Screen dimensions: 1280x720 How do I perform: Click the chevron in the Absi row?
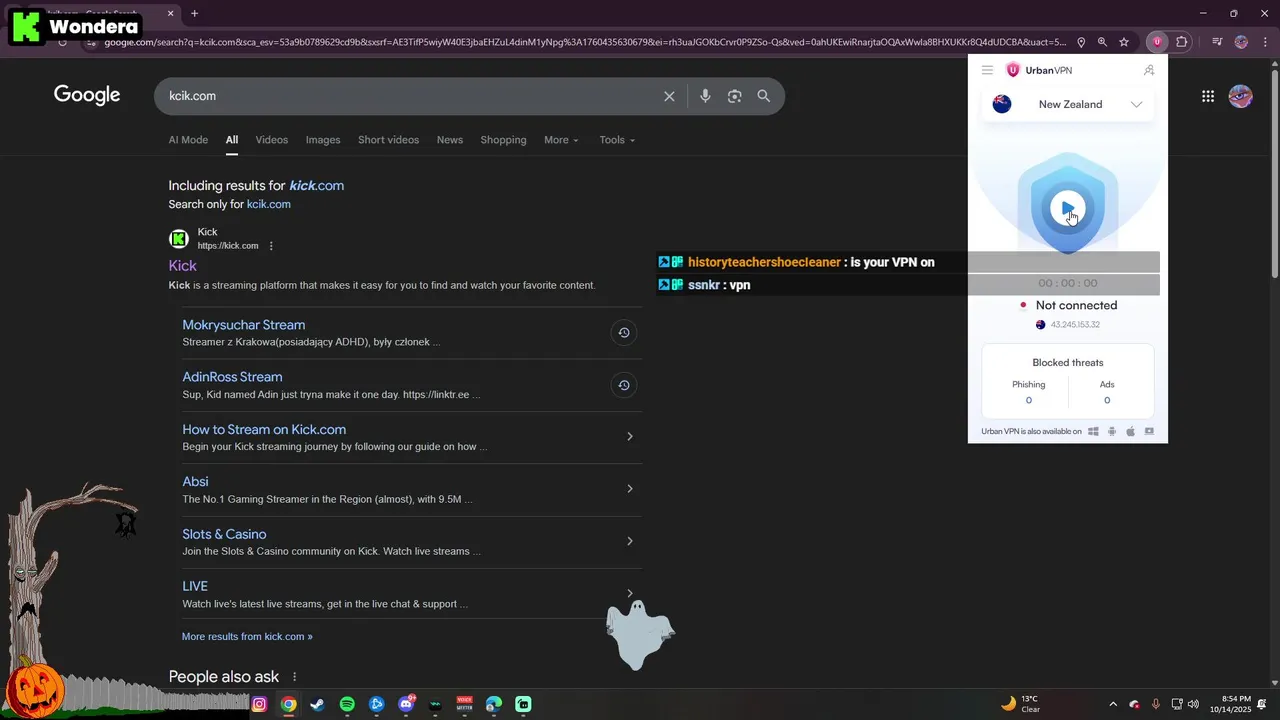(x=629, y=489)
